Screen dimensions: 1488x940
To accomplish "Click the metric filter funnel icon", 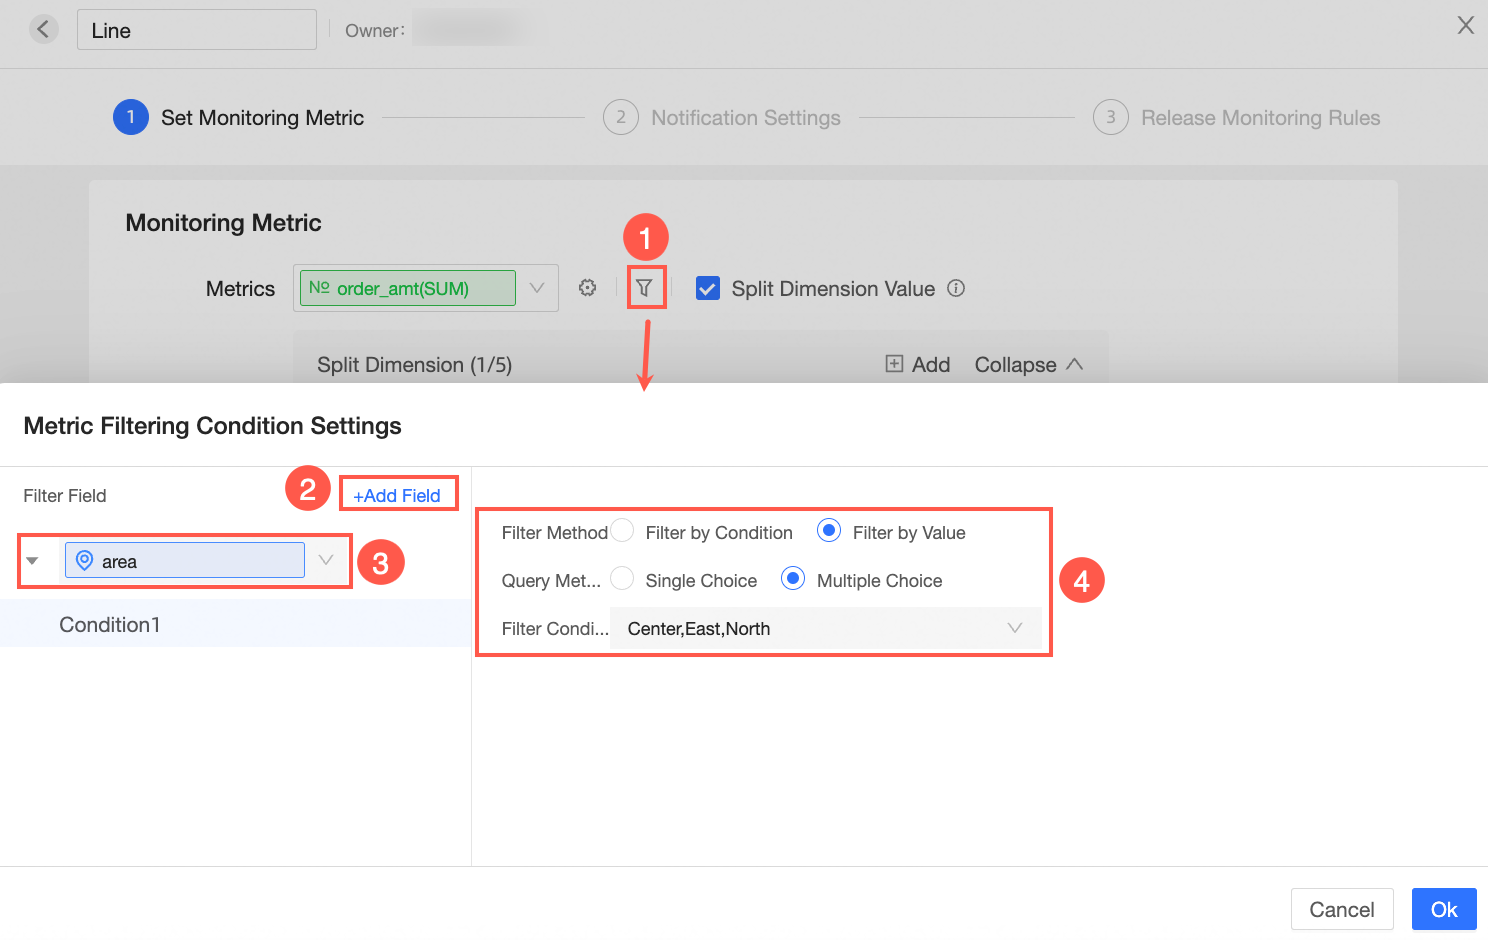I will pyautogui.click(x=645, y=288).
